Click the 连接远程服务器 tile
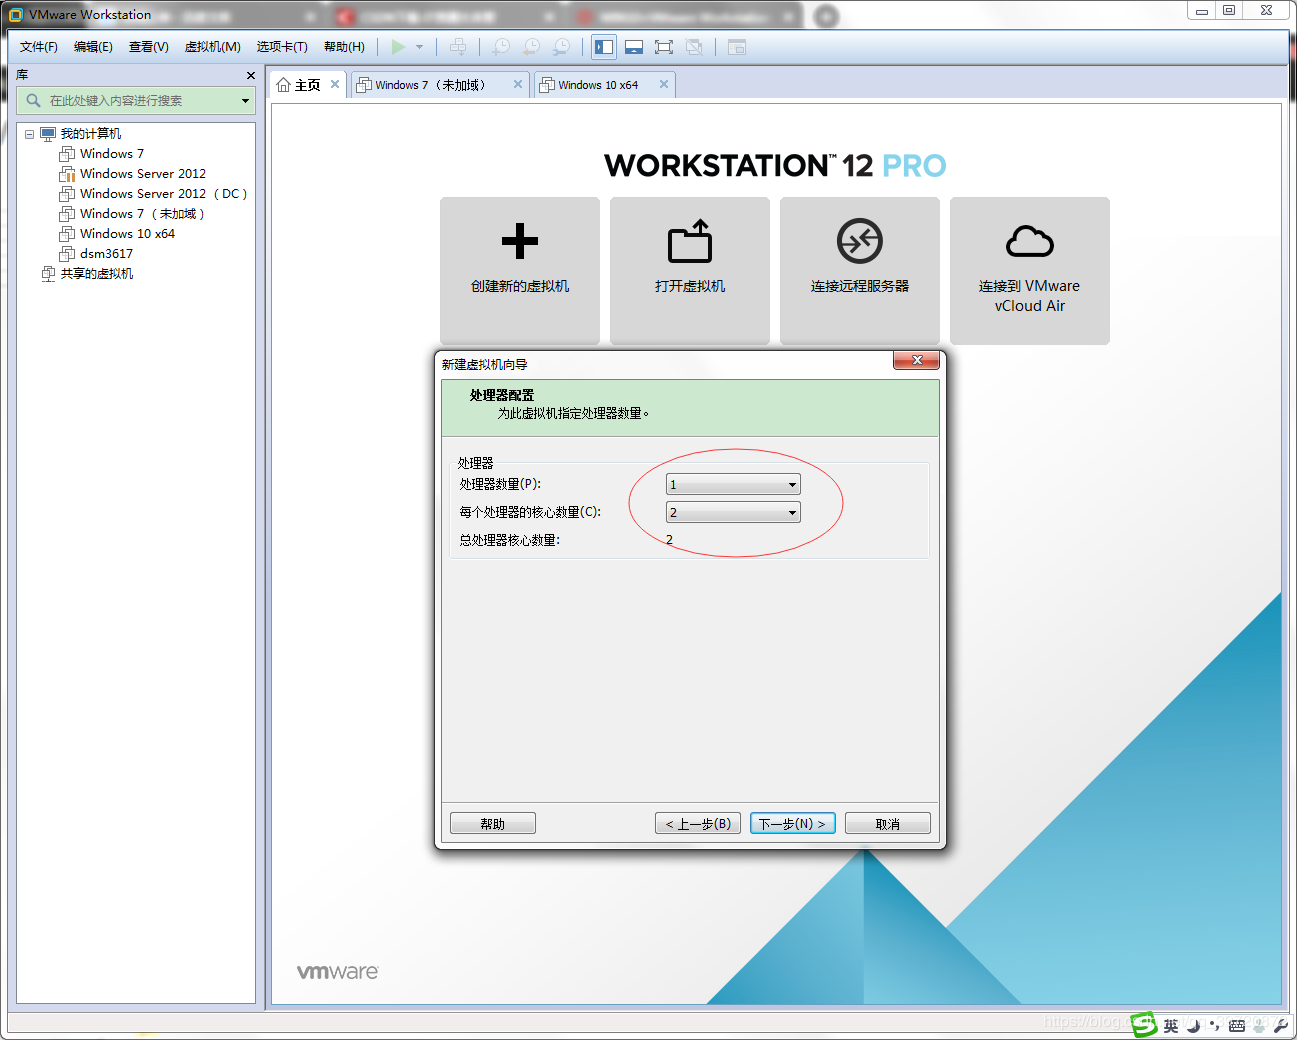The height and width of the screenshot is (1040, 1297). click(x=860, y=271)
